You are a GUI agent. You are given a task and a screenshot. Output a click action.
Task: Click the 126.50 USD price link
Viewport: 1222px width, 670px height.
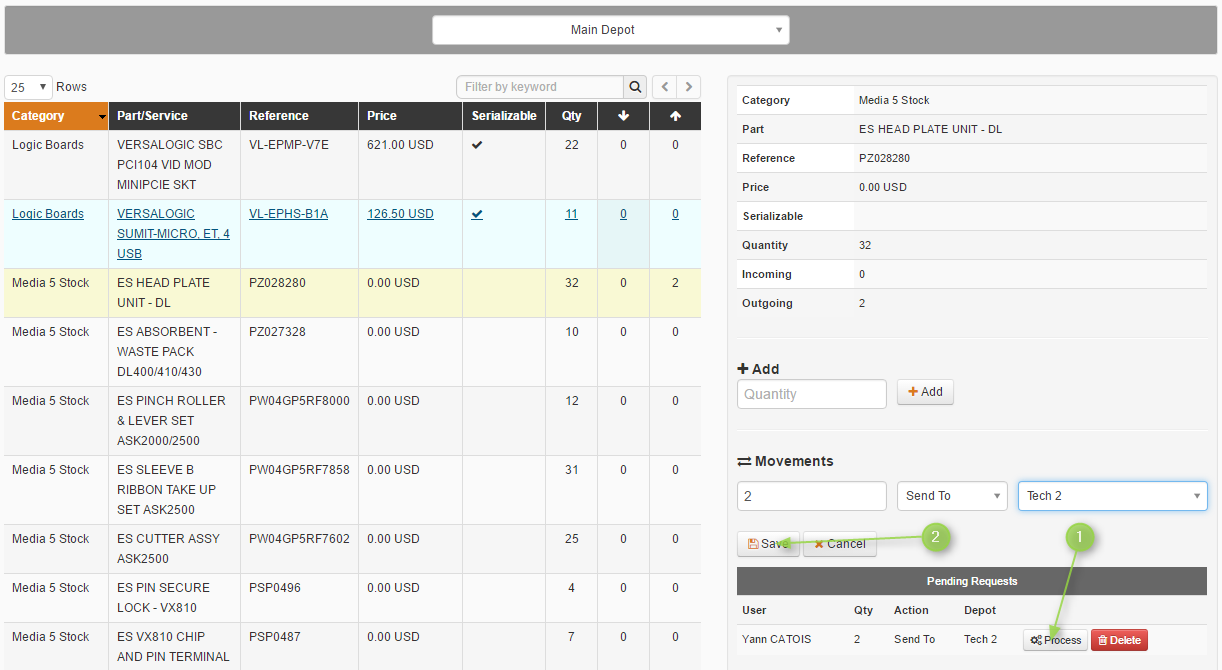pyautogui.click(x=400, y=214)
